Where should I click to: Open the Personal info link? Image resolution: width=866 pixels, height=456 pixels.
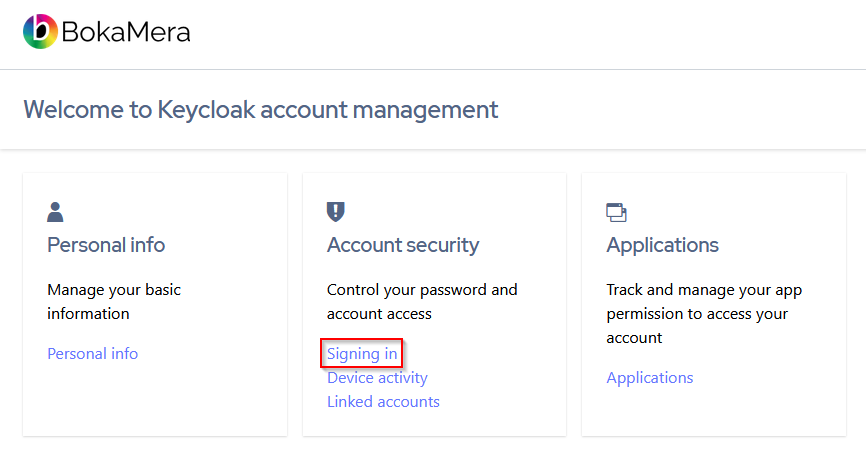tap(93, 354)
